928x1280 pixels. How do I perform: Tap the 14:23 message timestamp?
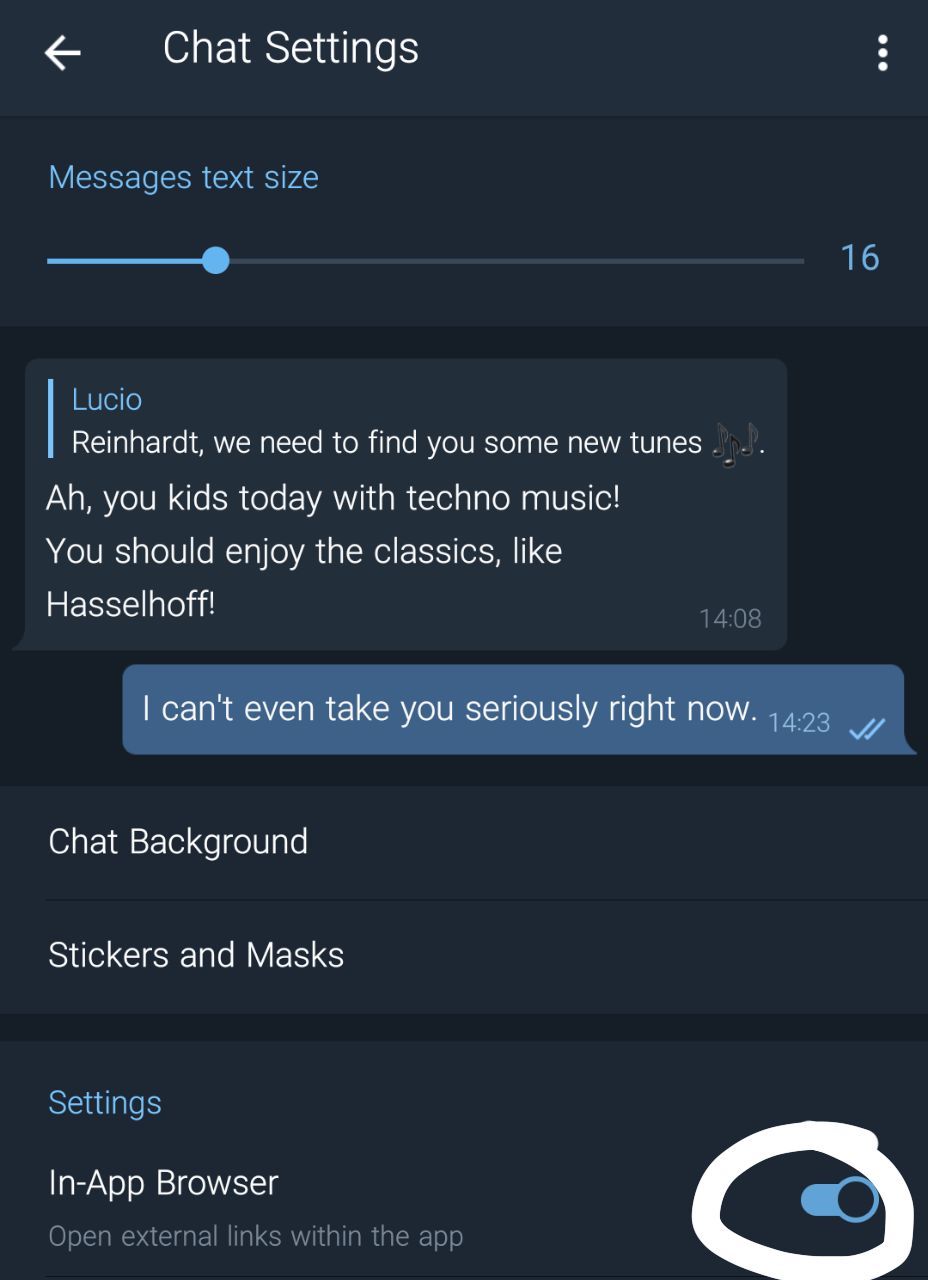pos(799,723)
